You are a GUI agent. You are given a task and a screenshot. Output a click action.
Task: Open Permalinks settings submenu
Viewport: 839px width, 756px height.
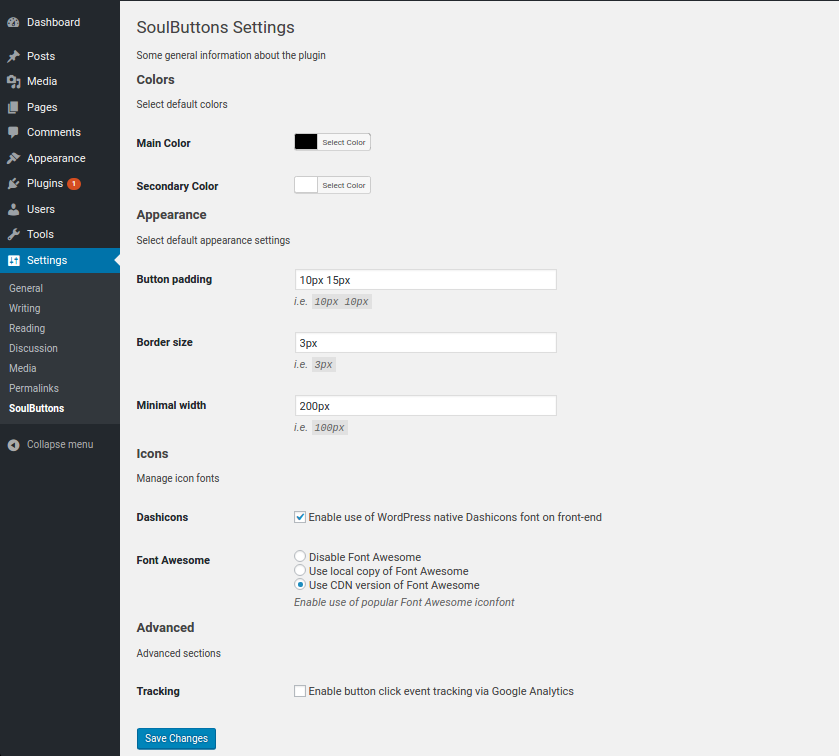coord(34,388)
